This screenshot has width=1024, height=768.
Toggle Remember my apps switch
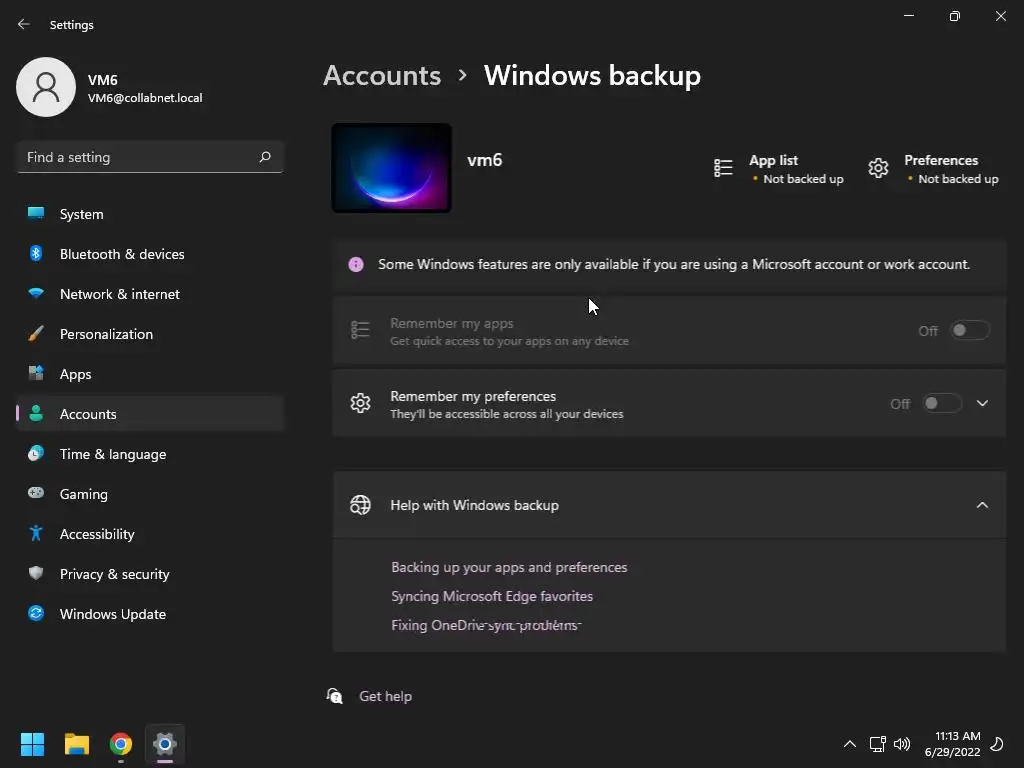click(970, 330)
